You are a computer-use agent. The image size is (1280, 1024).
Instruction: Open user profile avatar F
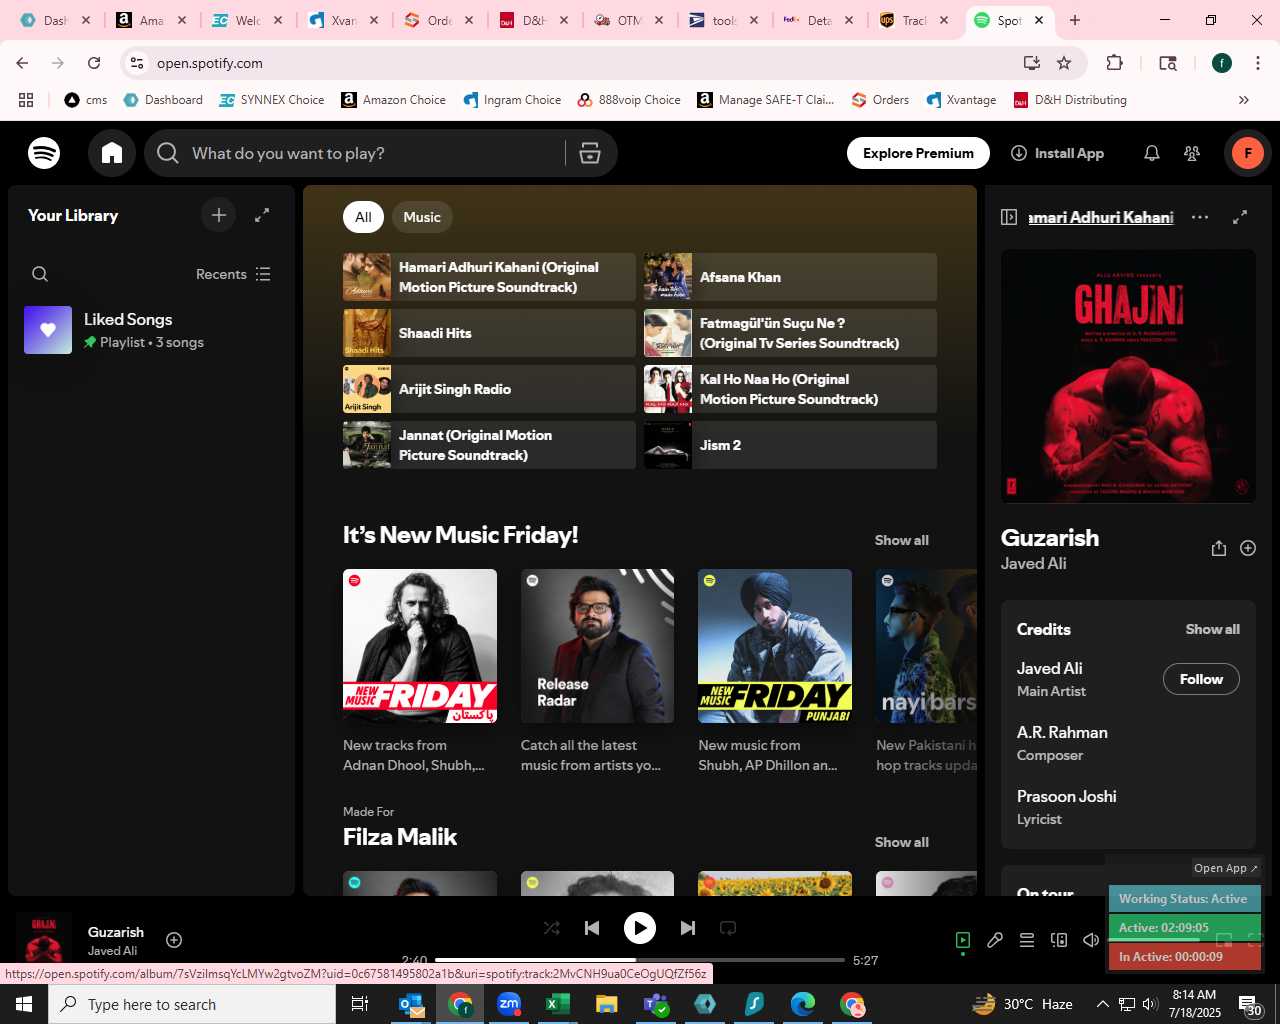click(1247, 153)
